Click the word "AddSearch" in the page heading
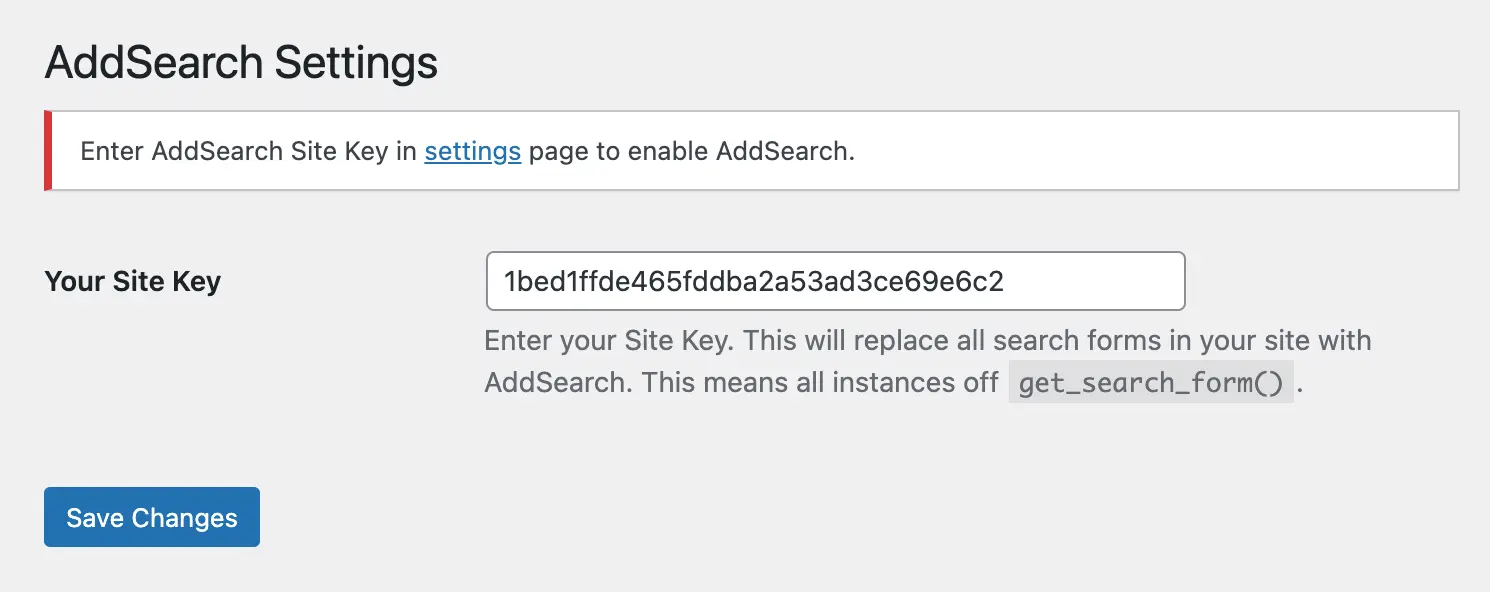Viewport: 1490px width, 592px height. pos(154,63)
